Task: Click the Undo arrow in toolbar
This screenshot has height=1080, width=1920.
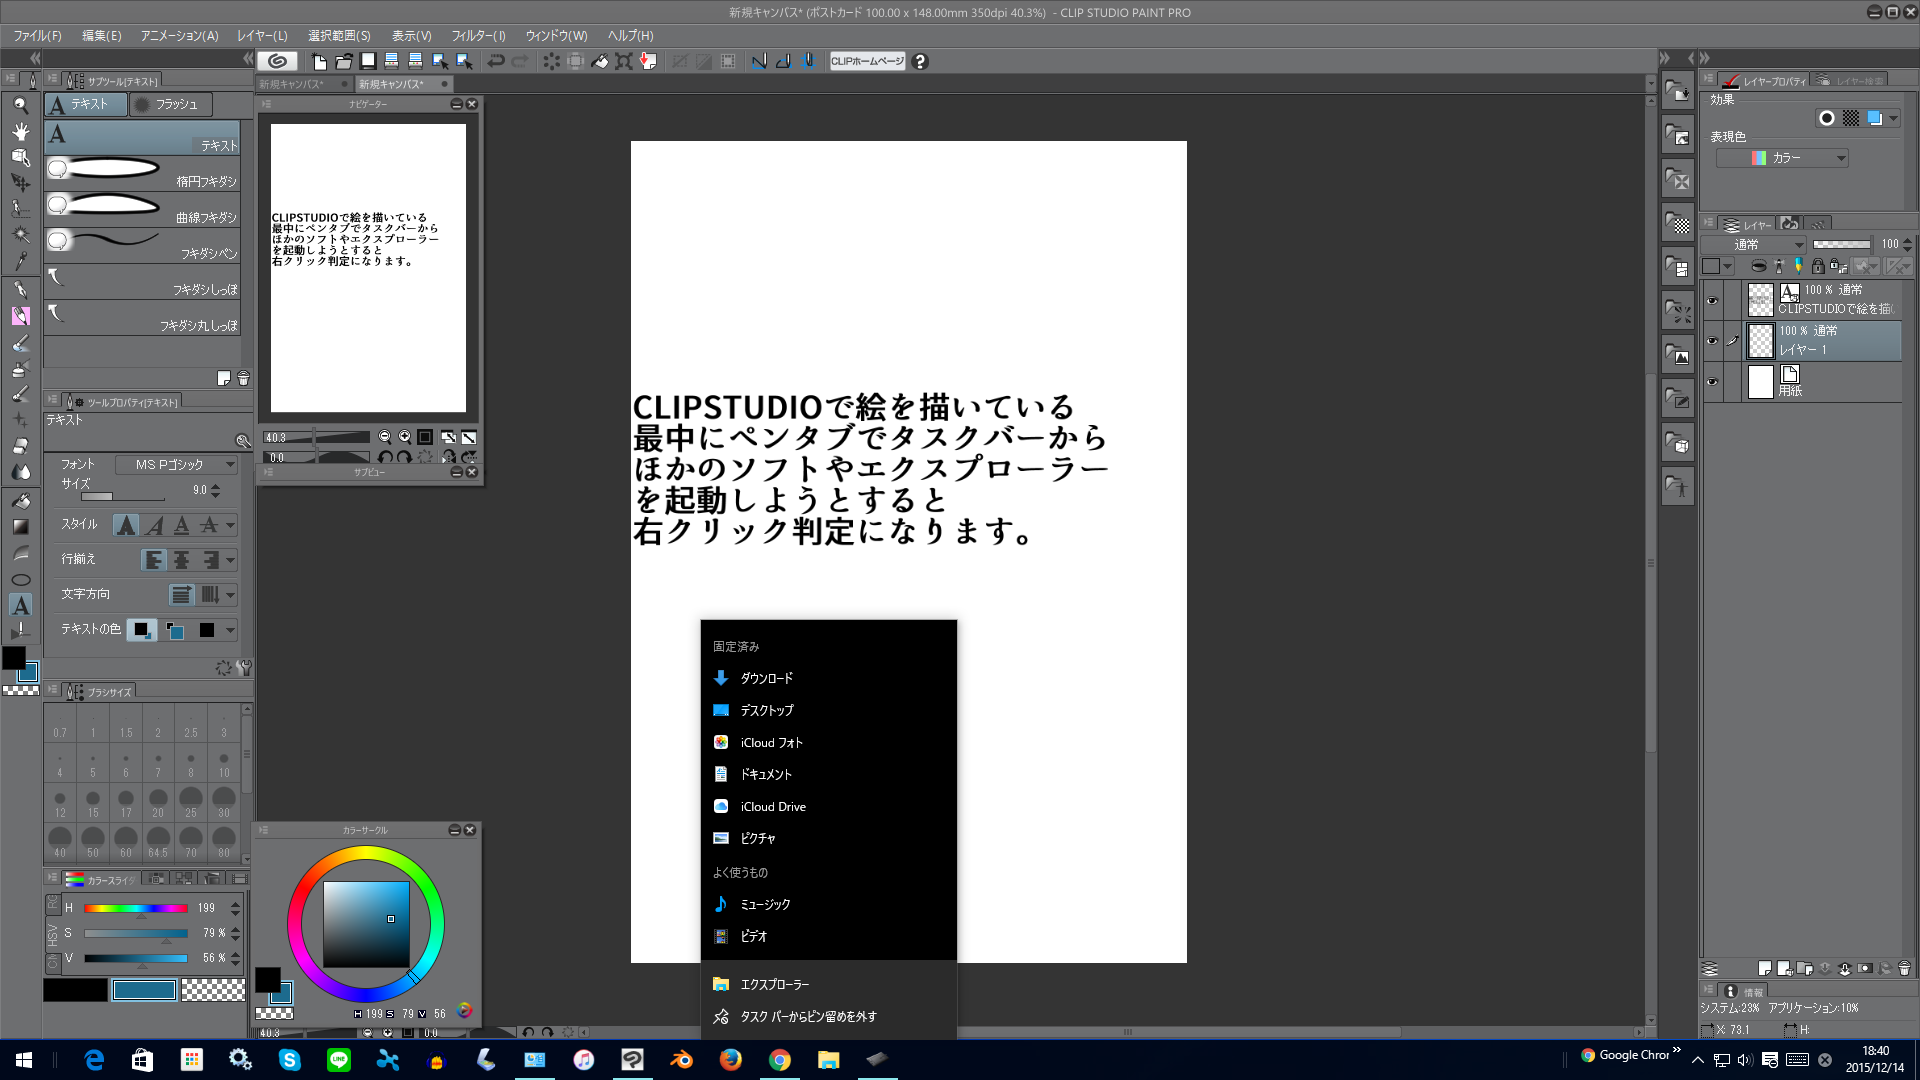Action: 496,61
